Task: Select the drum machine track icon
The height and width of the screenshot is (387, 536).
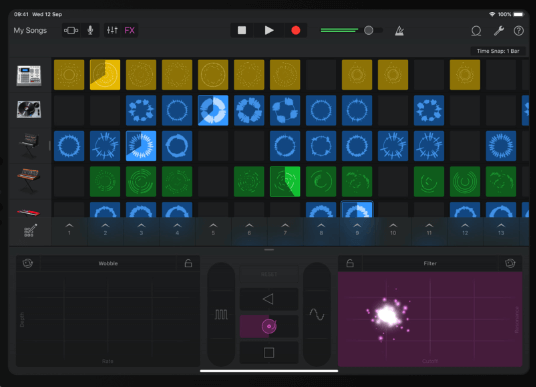Action: pyautogui.click(x=29, y=75)
